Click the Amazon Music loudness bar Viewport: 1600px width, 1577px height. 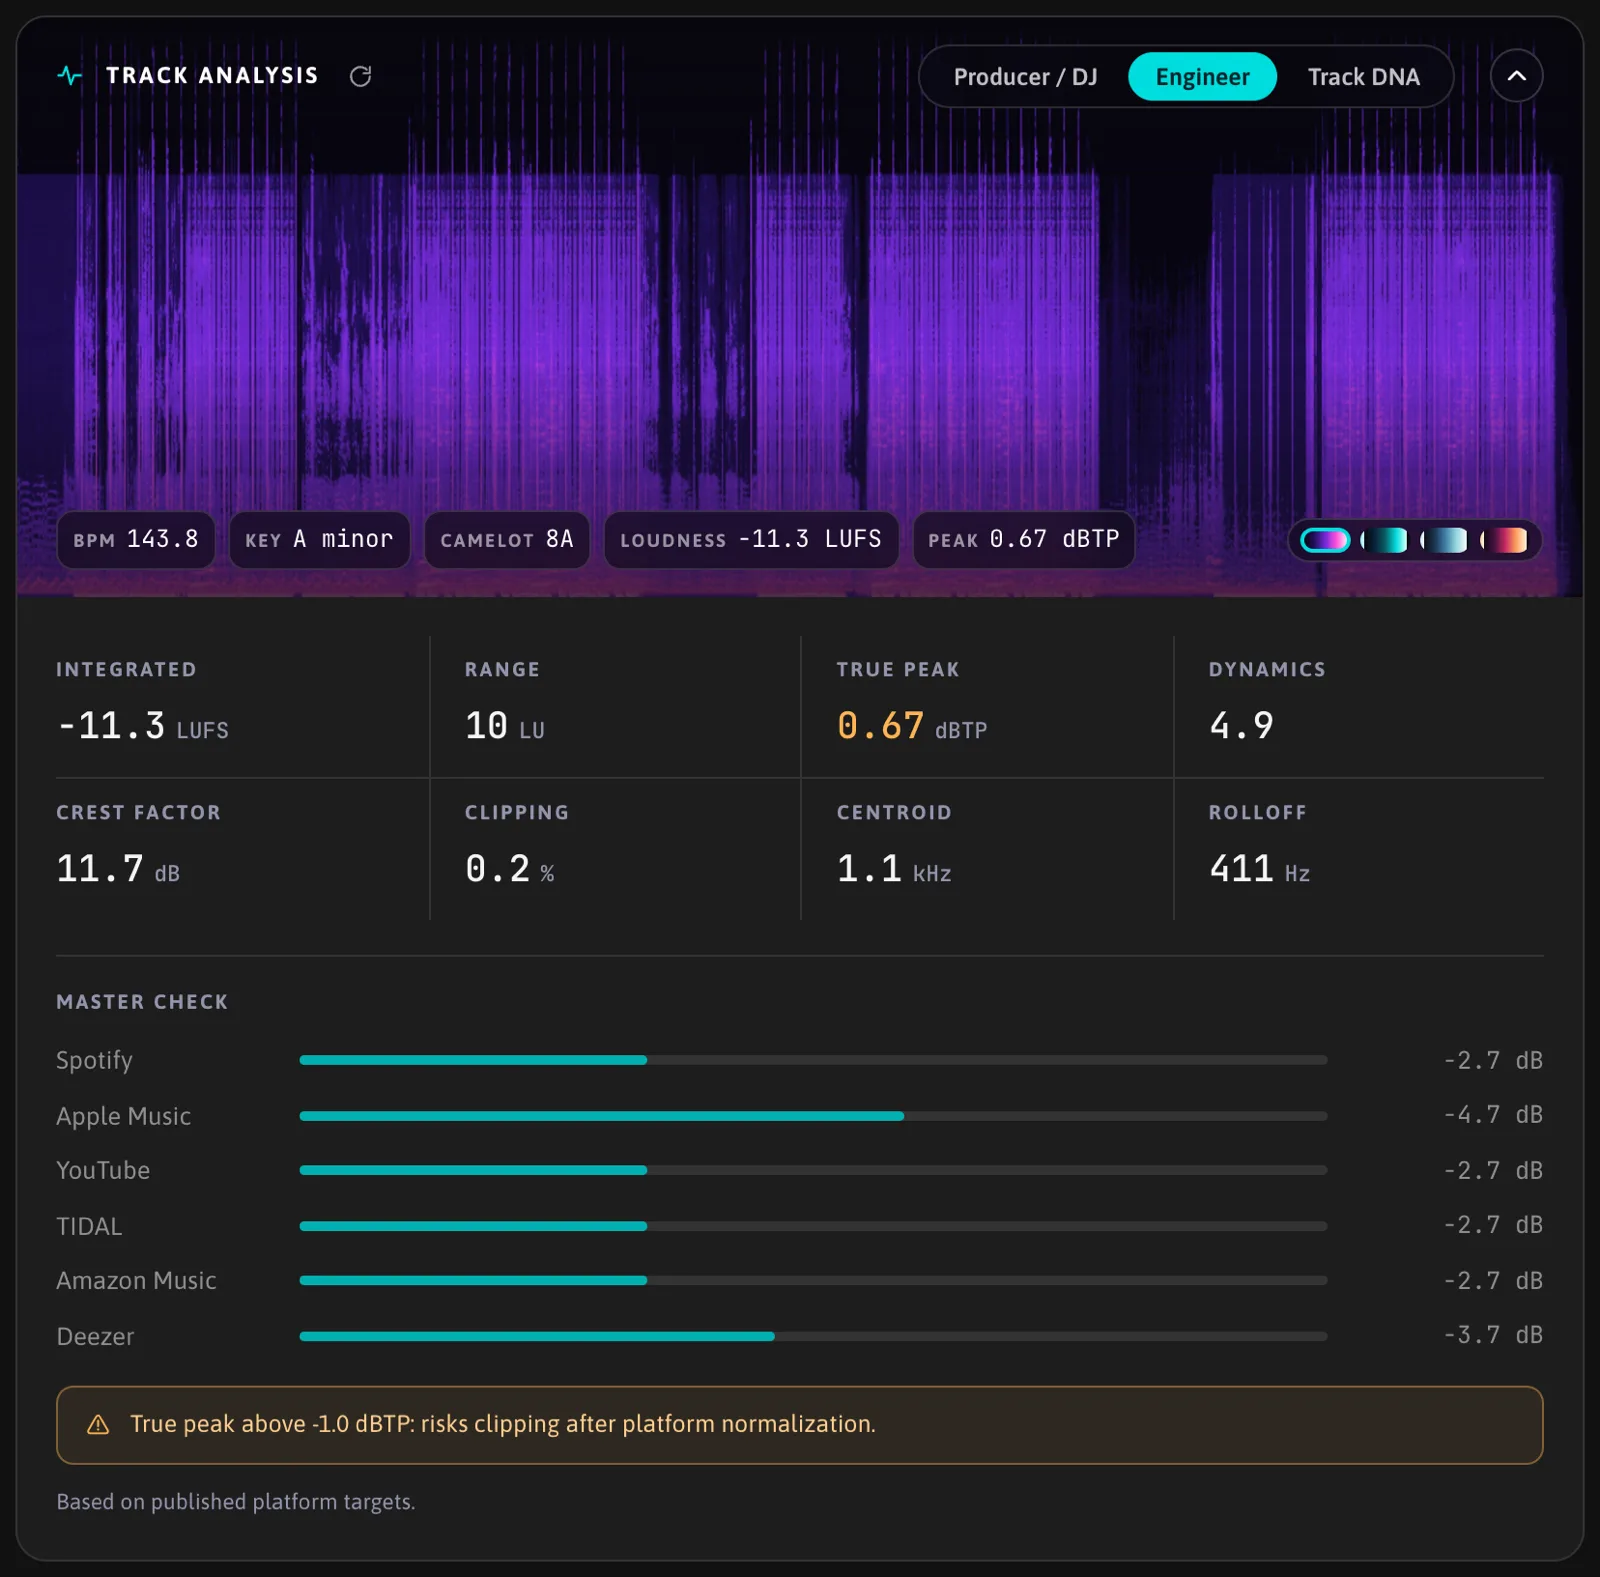(813, 1280)
